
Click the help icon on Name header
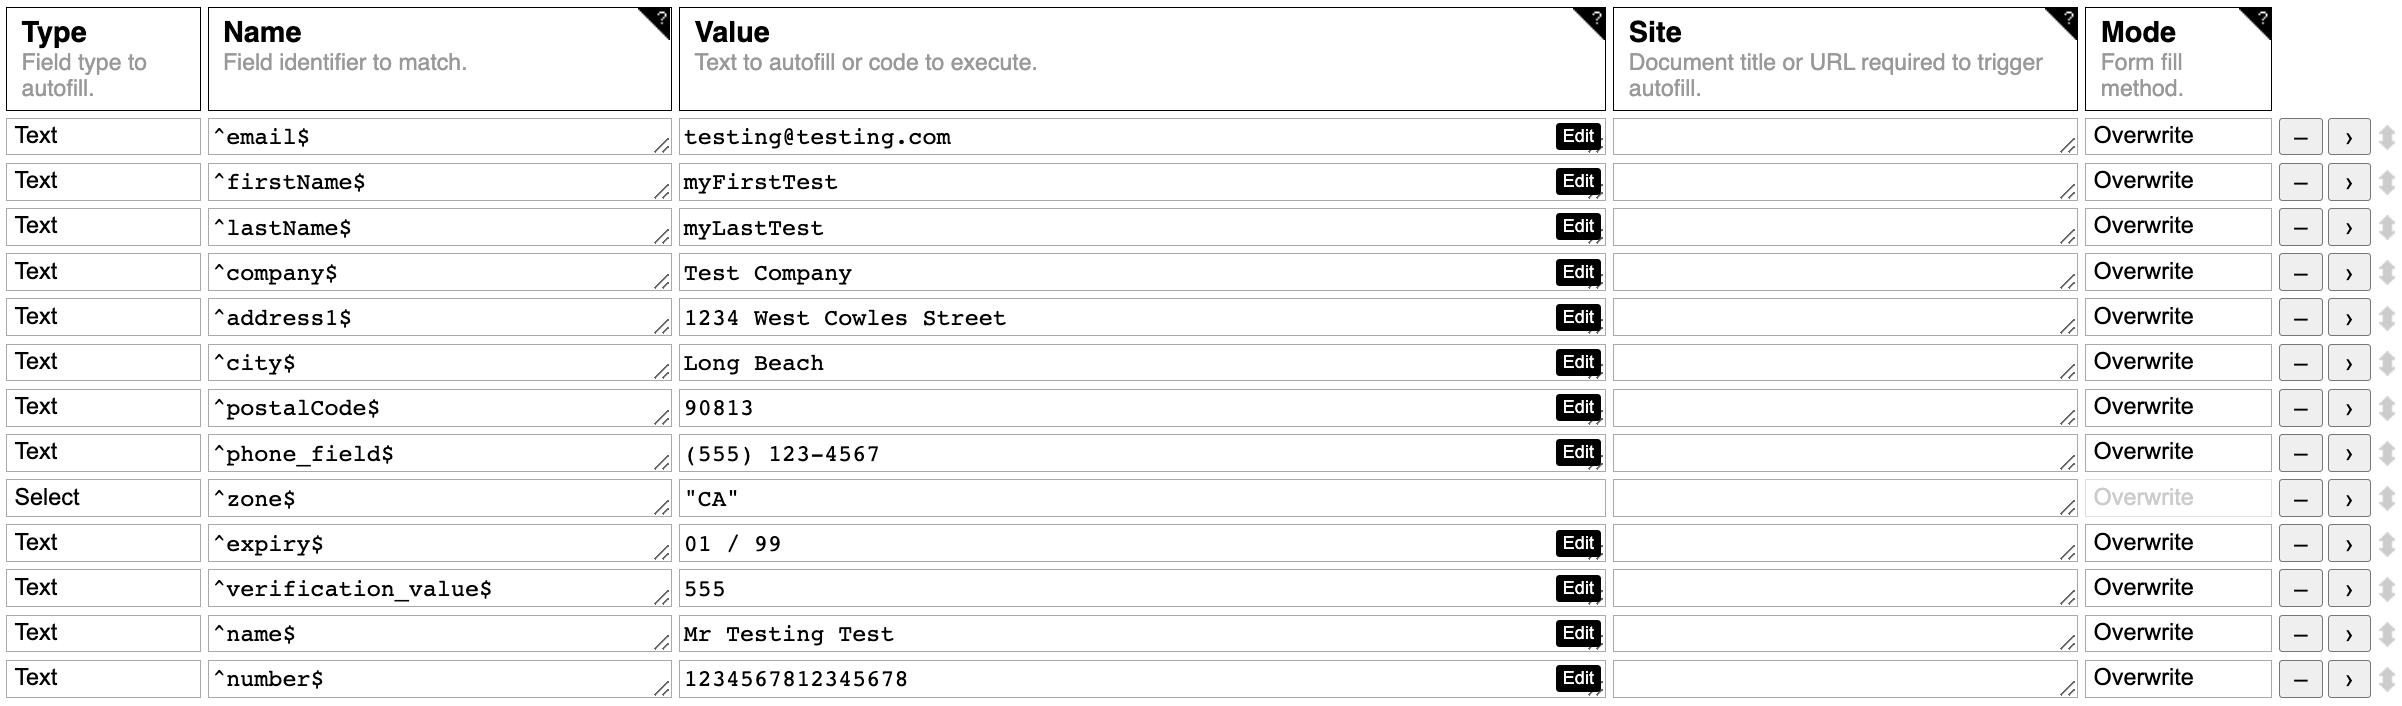[x=660, y=18]
